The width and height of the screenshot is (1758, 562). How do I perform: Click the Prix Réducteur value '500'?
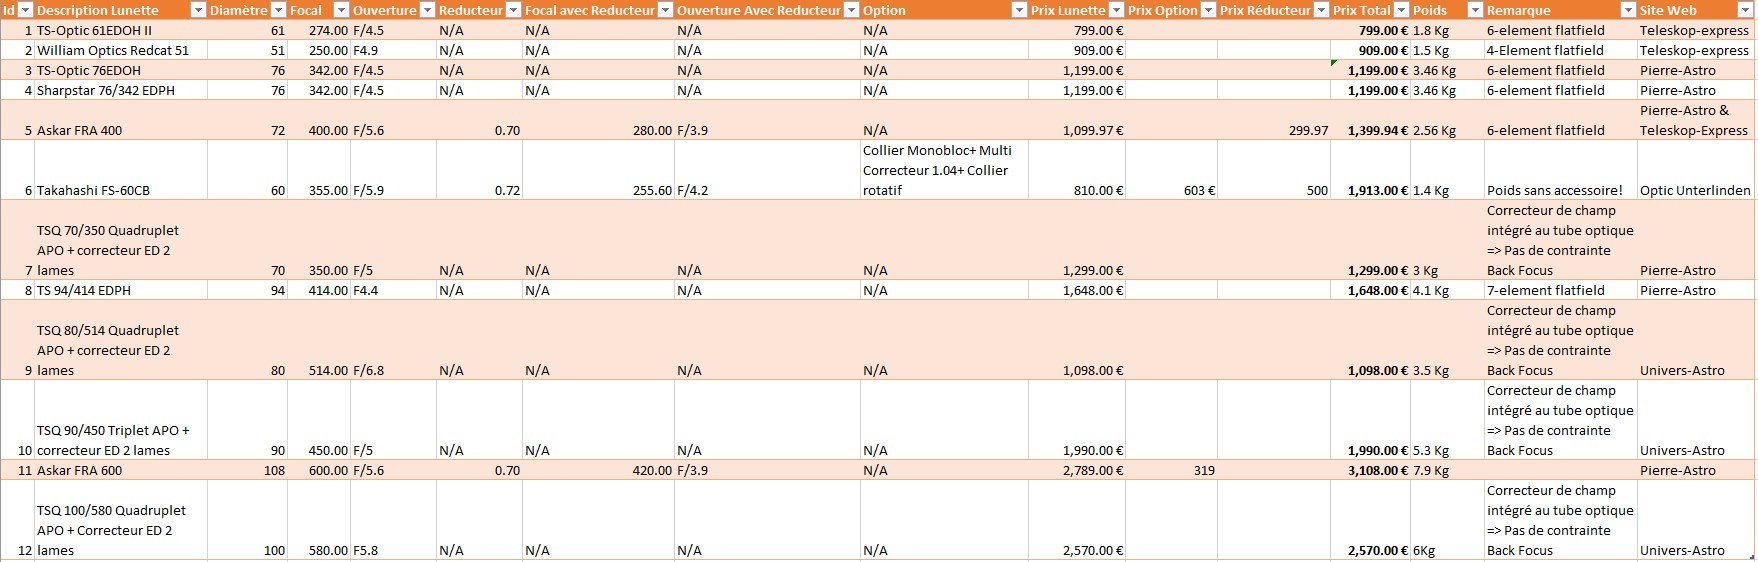[x=1317, y=190]
